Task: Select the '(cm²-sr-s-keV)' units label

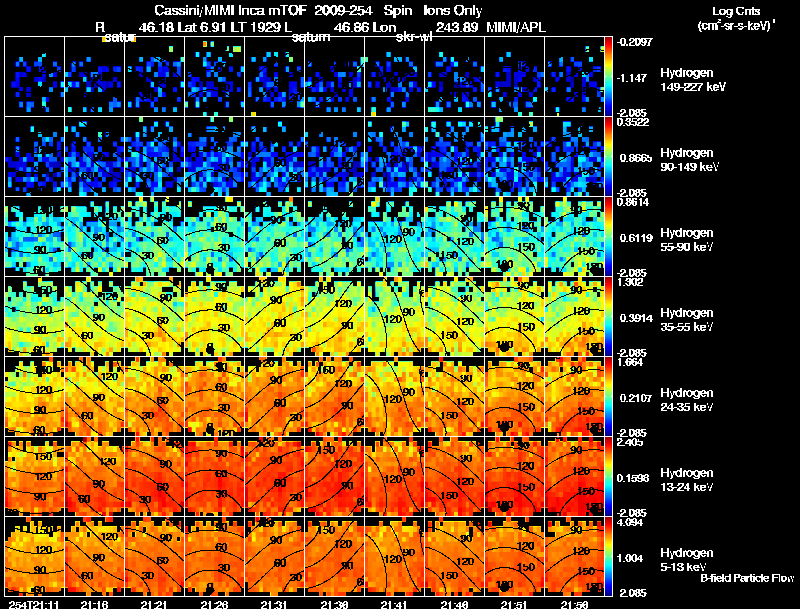Action: (735, 26)
